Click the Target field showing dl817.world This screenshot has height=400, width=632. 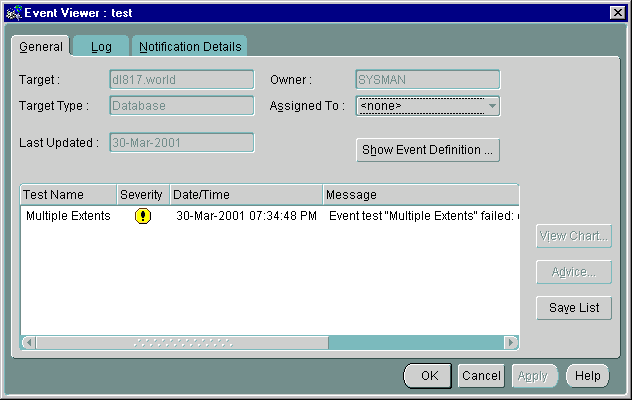(181, 79)
